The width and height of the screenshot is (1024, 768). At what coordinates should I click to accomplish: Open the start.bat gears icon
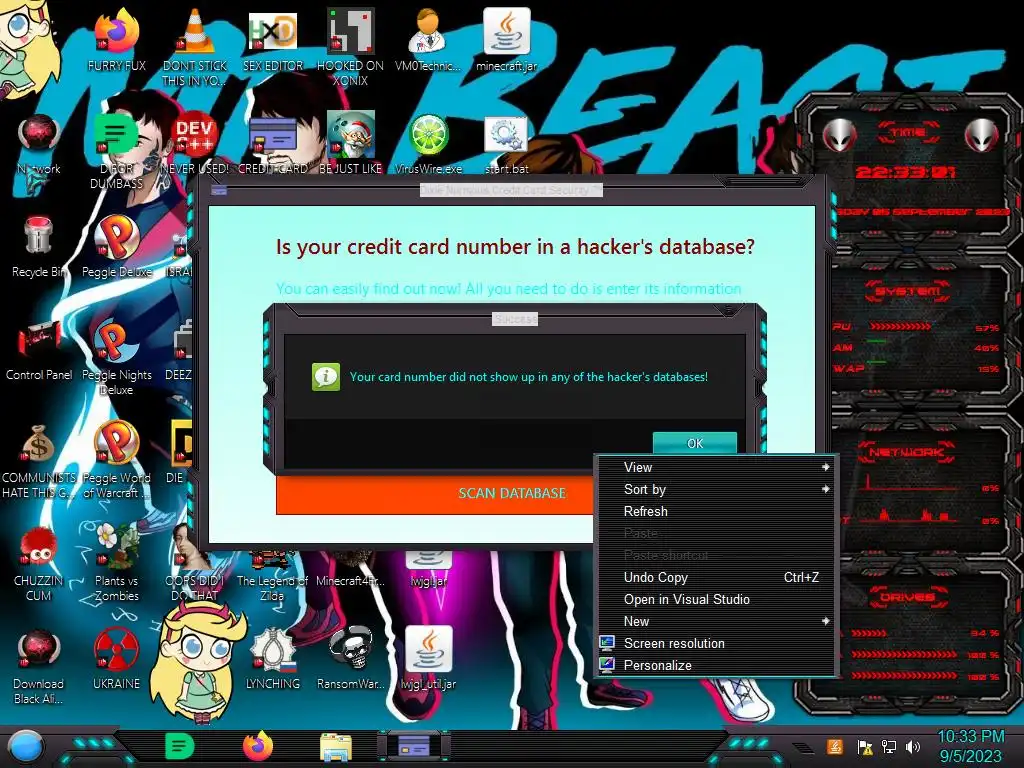pos(506,136)
